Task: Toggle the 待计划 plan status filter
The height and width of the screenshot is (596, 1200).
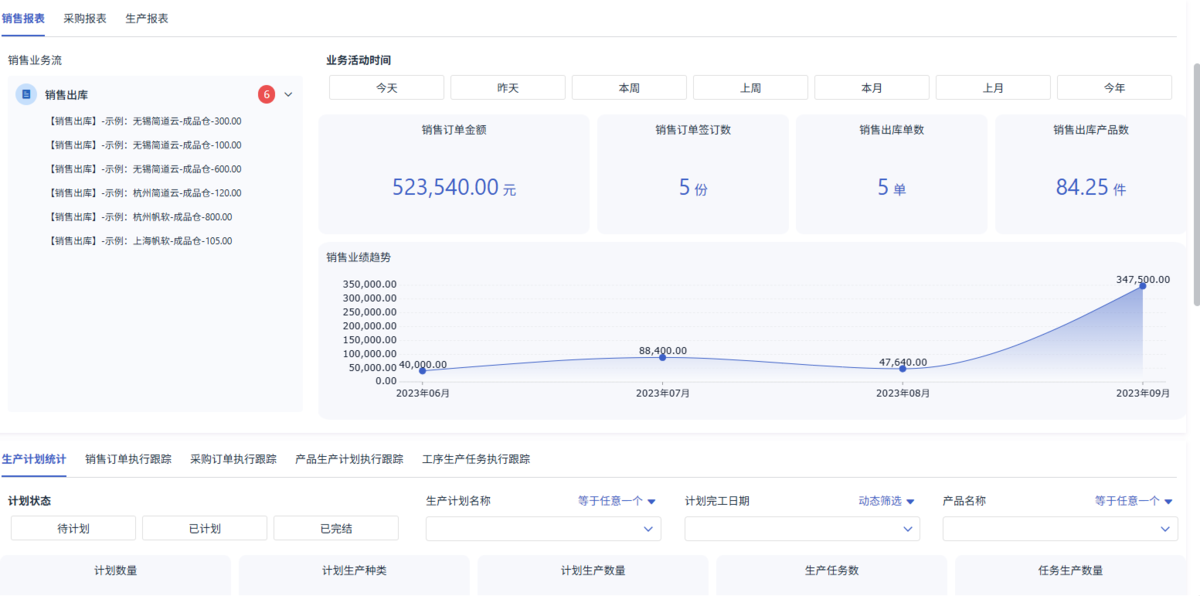Action: point(73,528)
